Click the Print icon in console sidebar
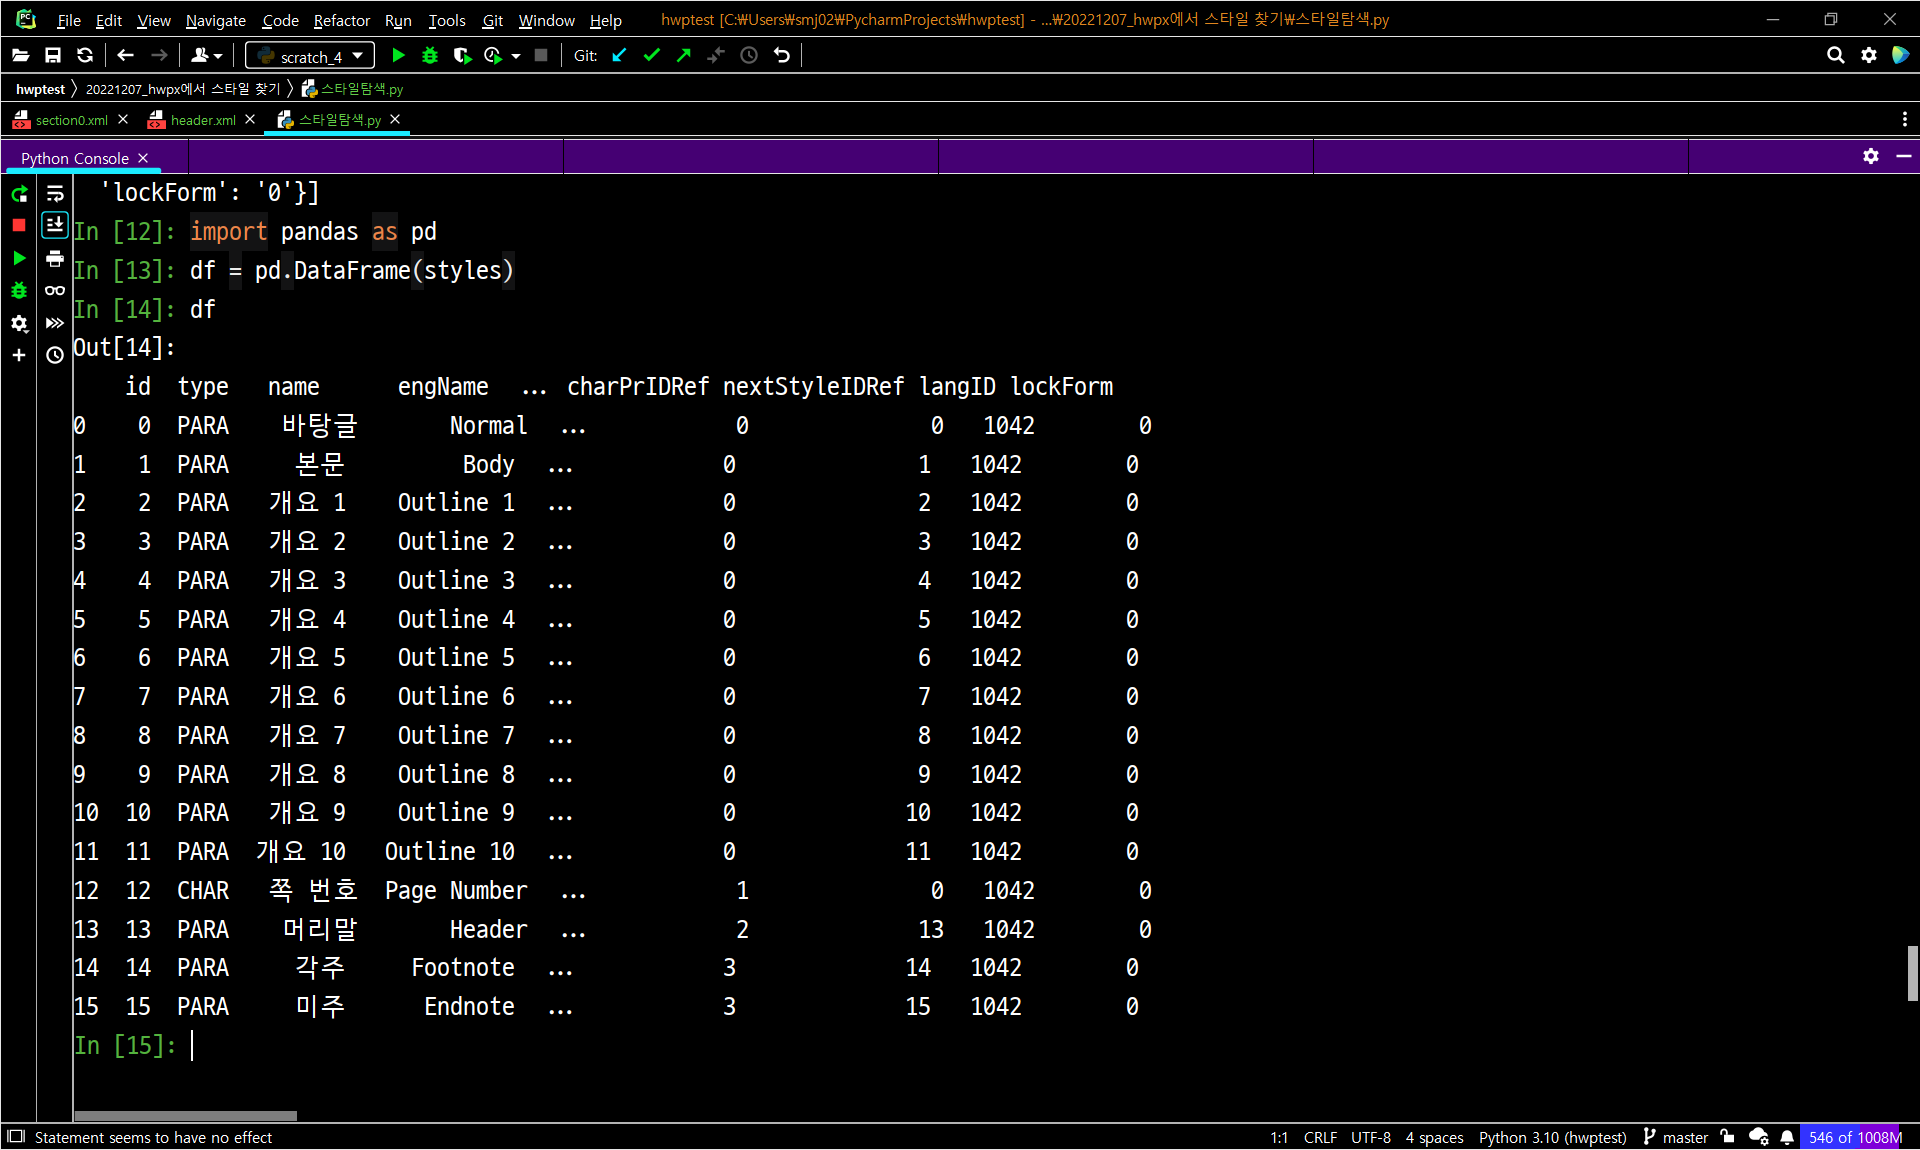 55,259
